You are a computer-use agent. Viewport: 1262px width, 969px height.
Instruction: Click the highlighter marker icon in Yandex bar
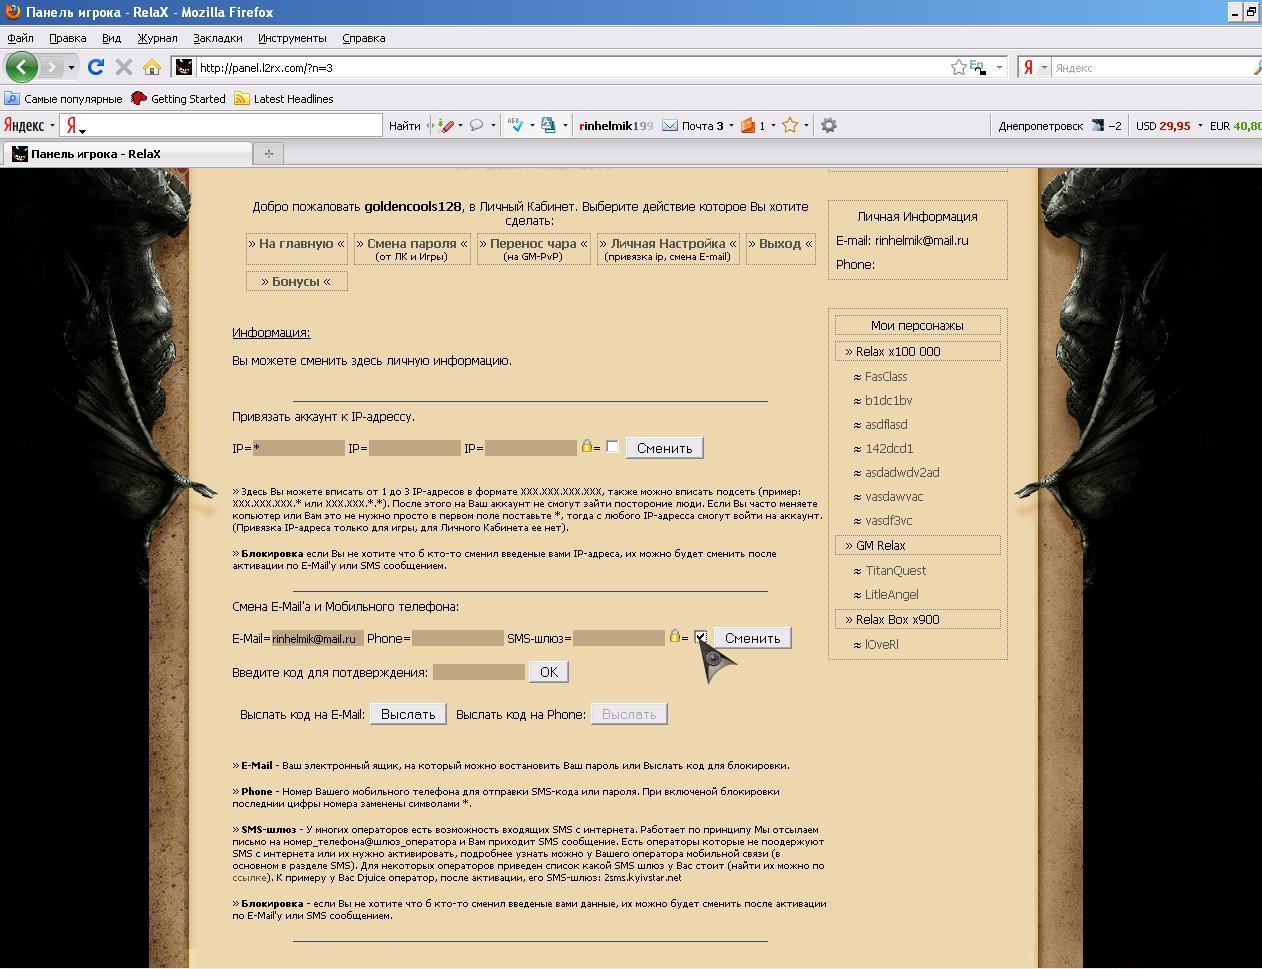pos(446,125)
